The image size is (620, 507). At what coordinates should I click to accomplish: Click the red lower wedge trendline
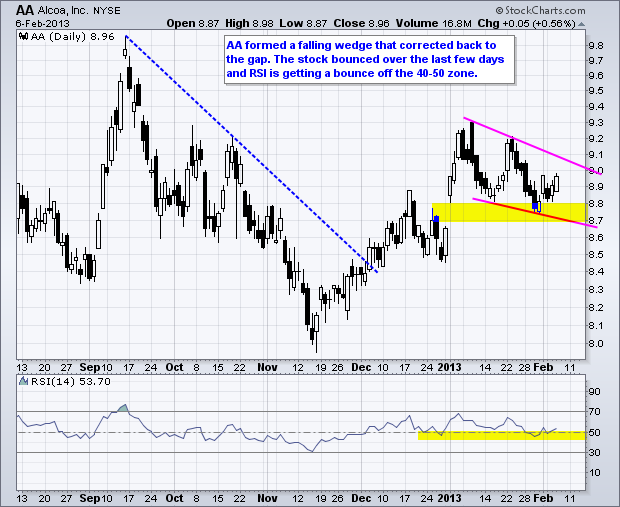536,213
